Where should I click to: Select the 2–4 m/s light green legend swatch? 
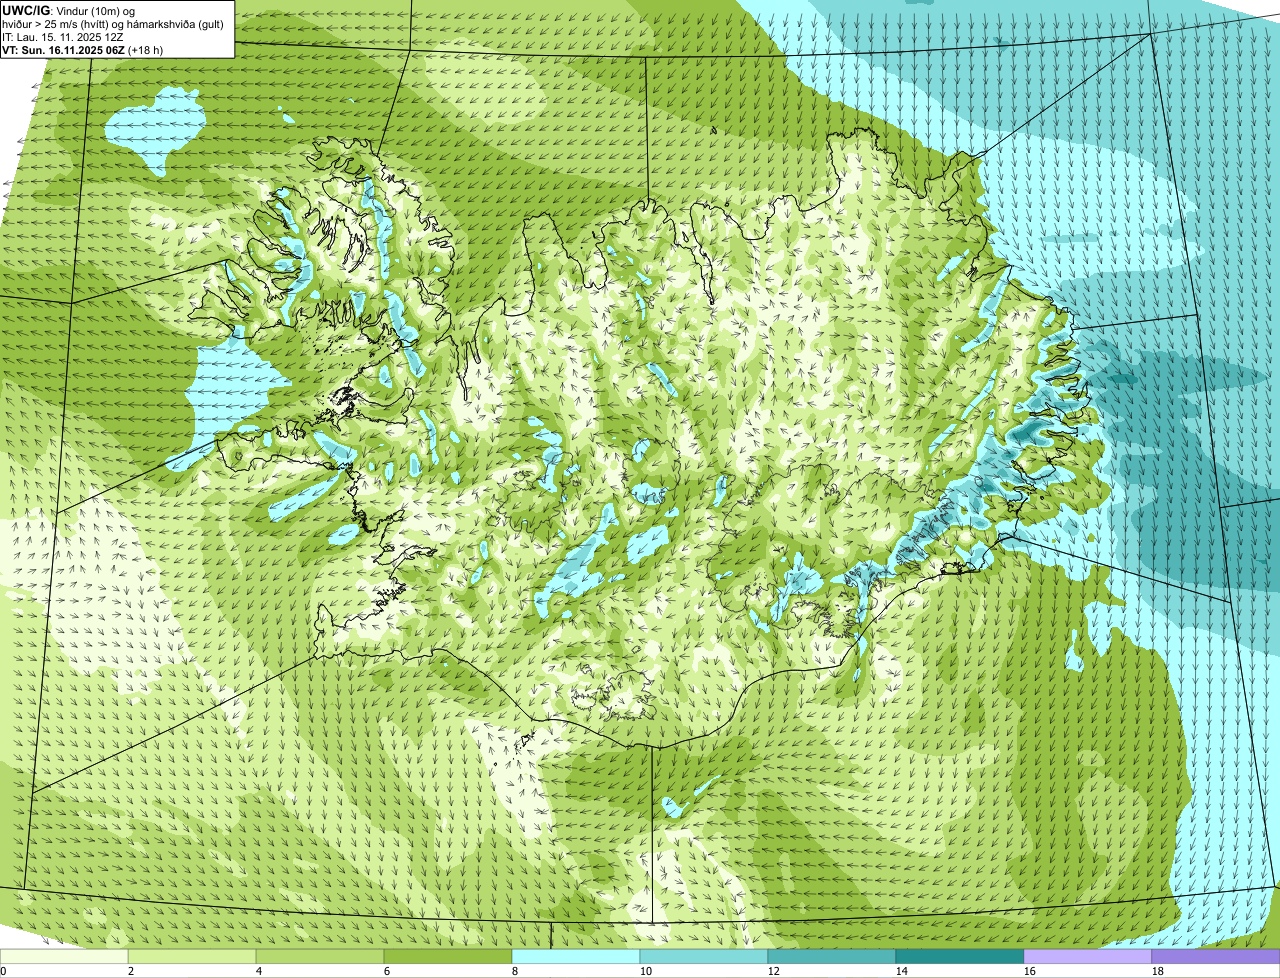(x=192, y=956)
